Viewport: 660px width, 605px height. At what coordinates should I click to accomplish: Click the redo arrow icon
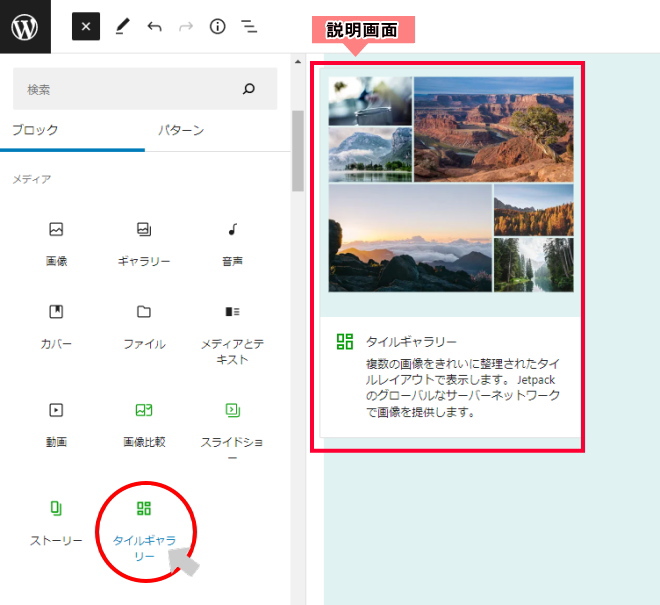click(186, 27)
